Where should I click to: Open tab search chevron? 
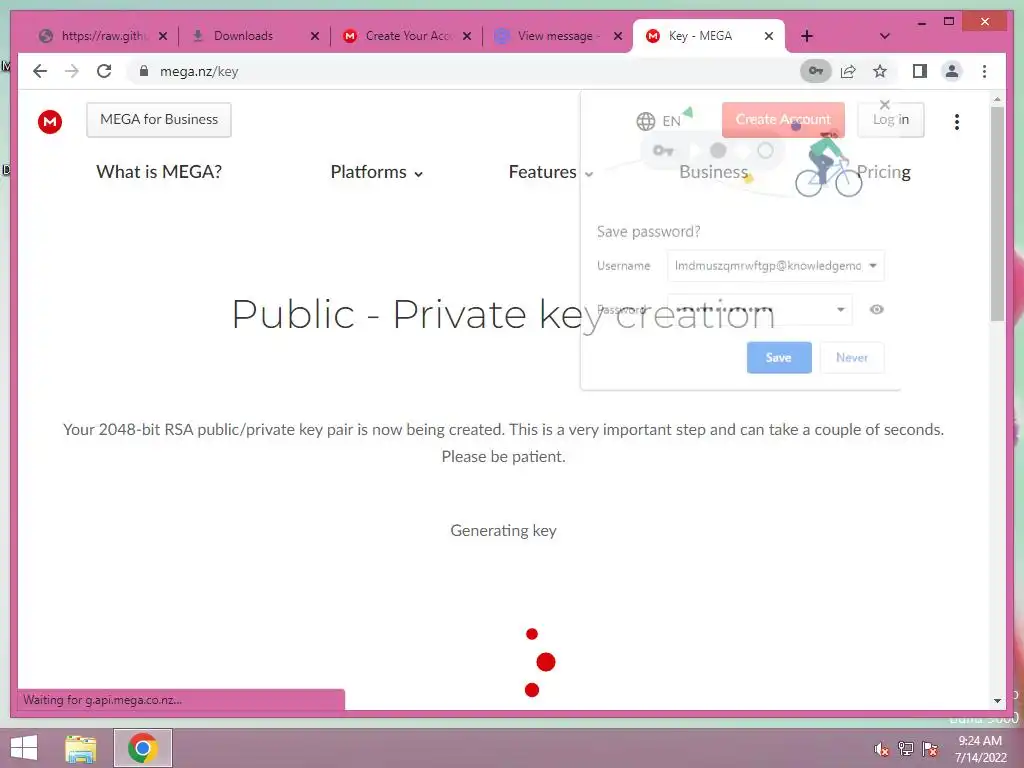tap(885, 36)
